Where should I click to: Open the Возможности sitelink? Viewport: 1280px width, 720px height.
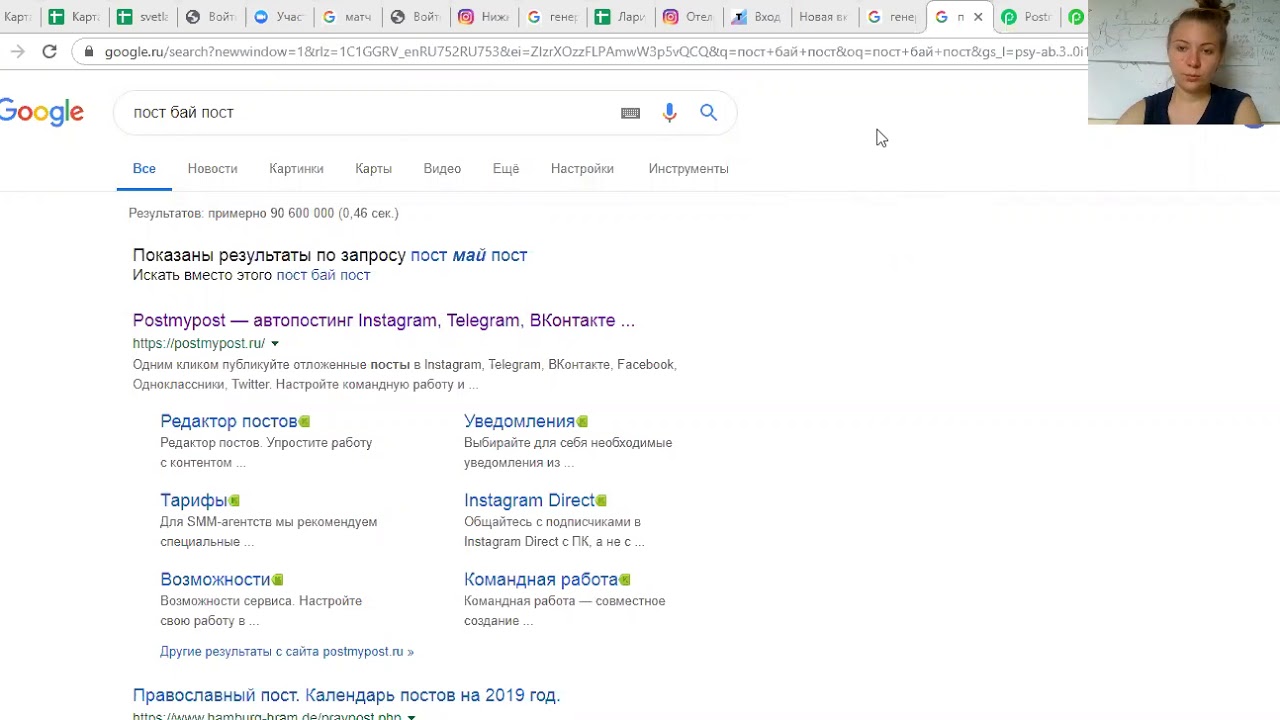click(216, 579)
